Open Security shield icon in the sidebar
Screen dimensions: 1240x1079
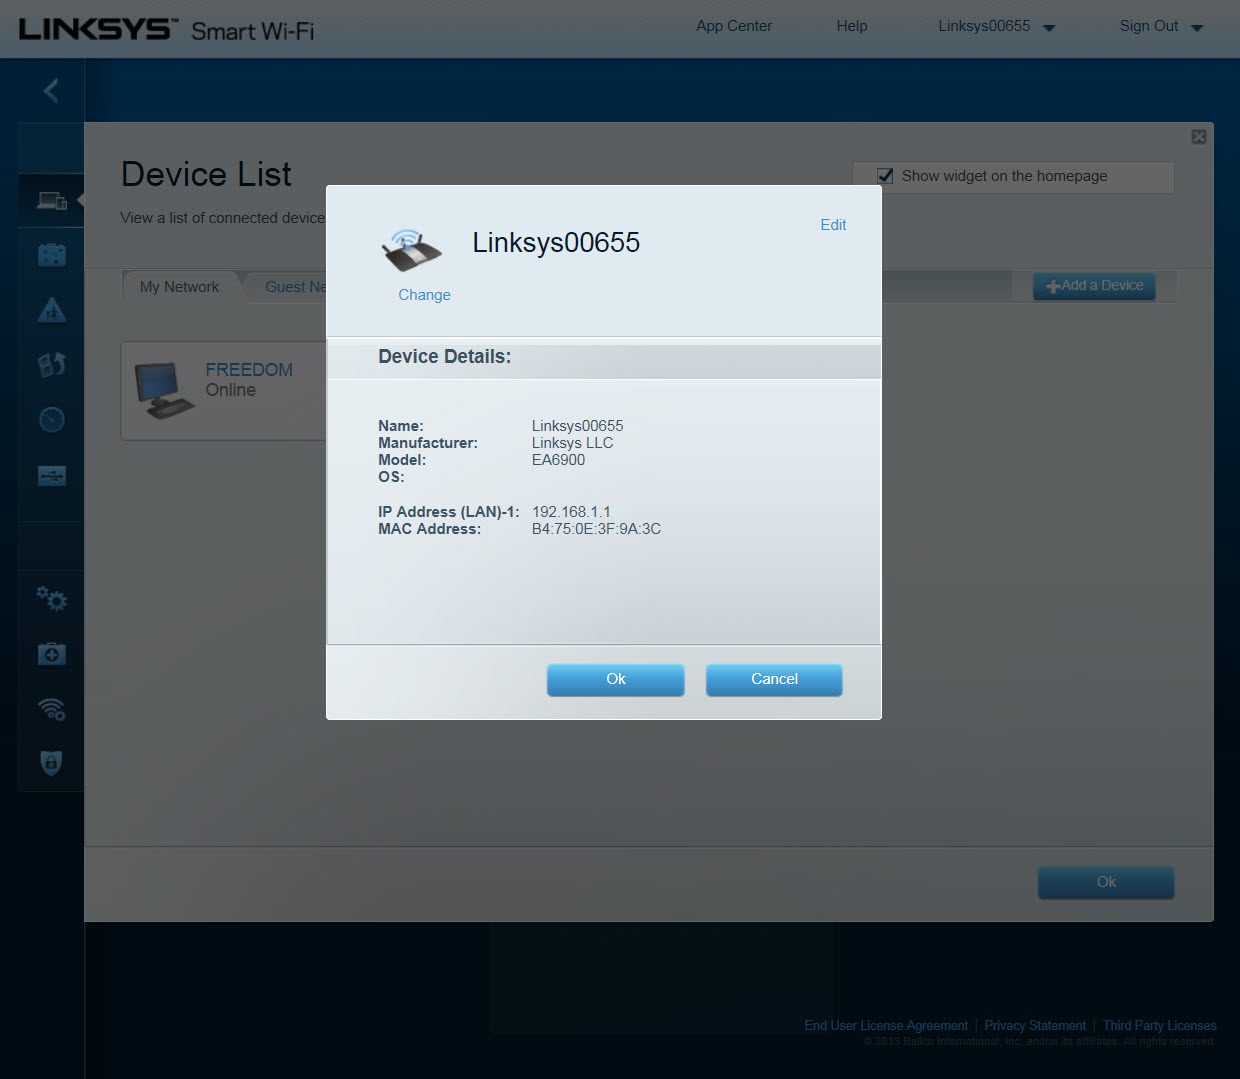(x=52, y=763)
